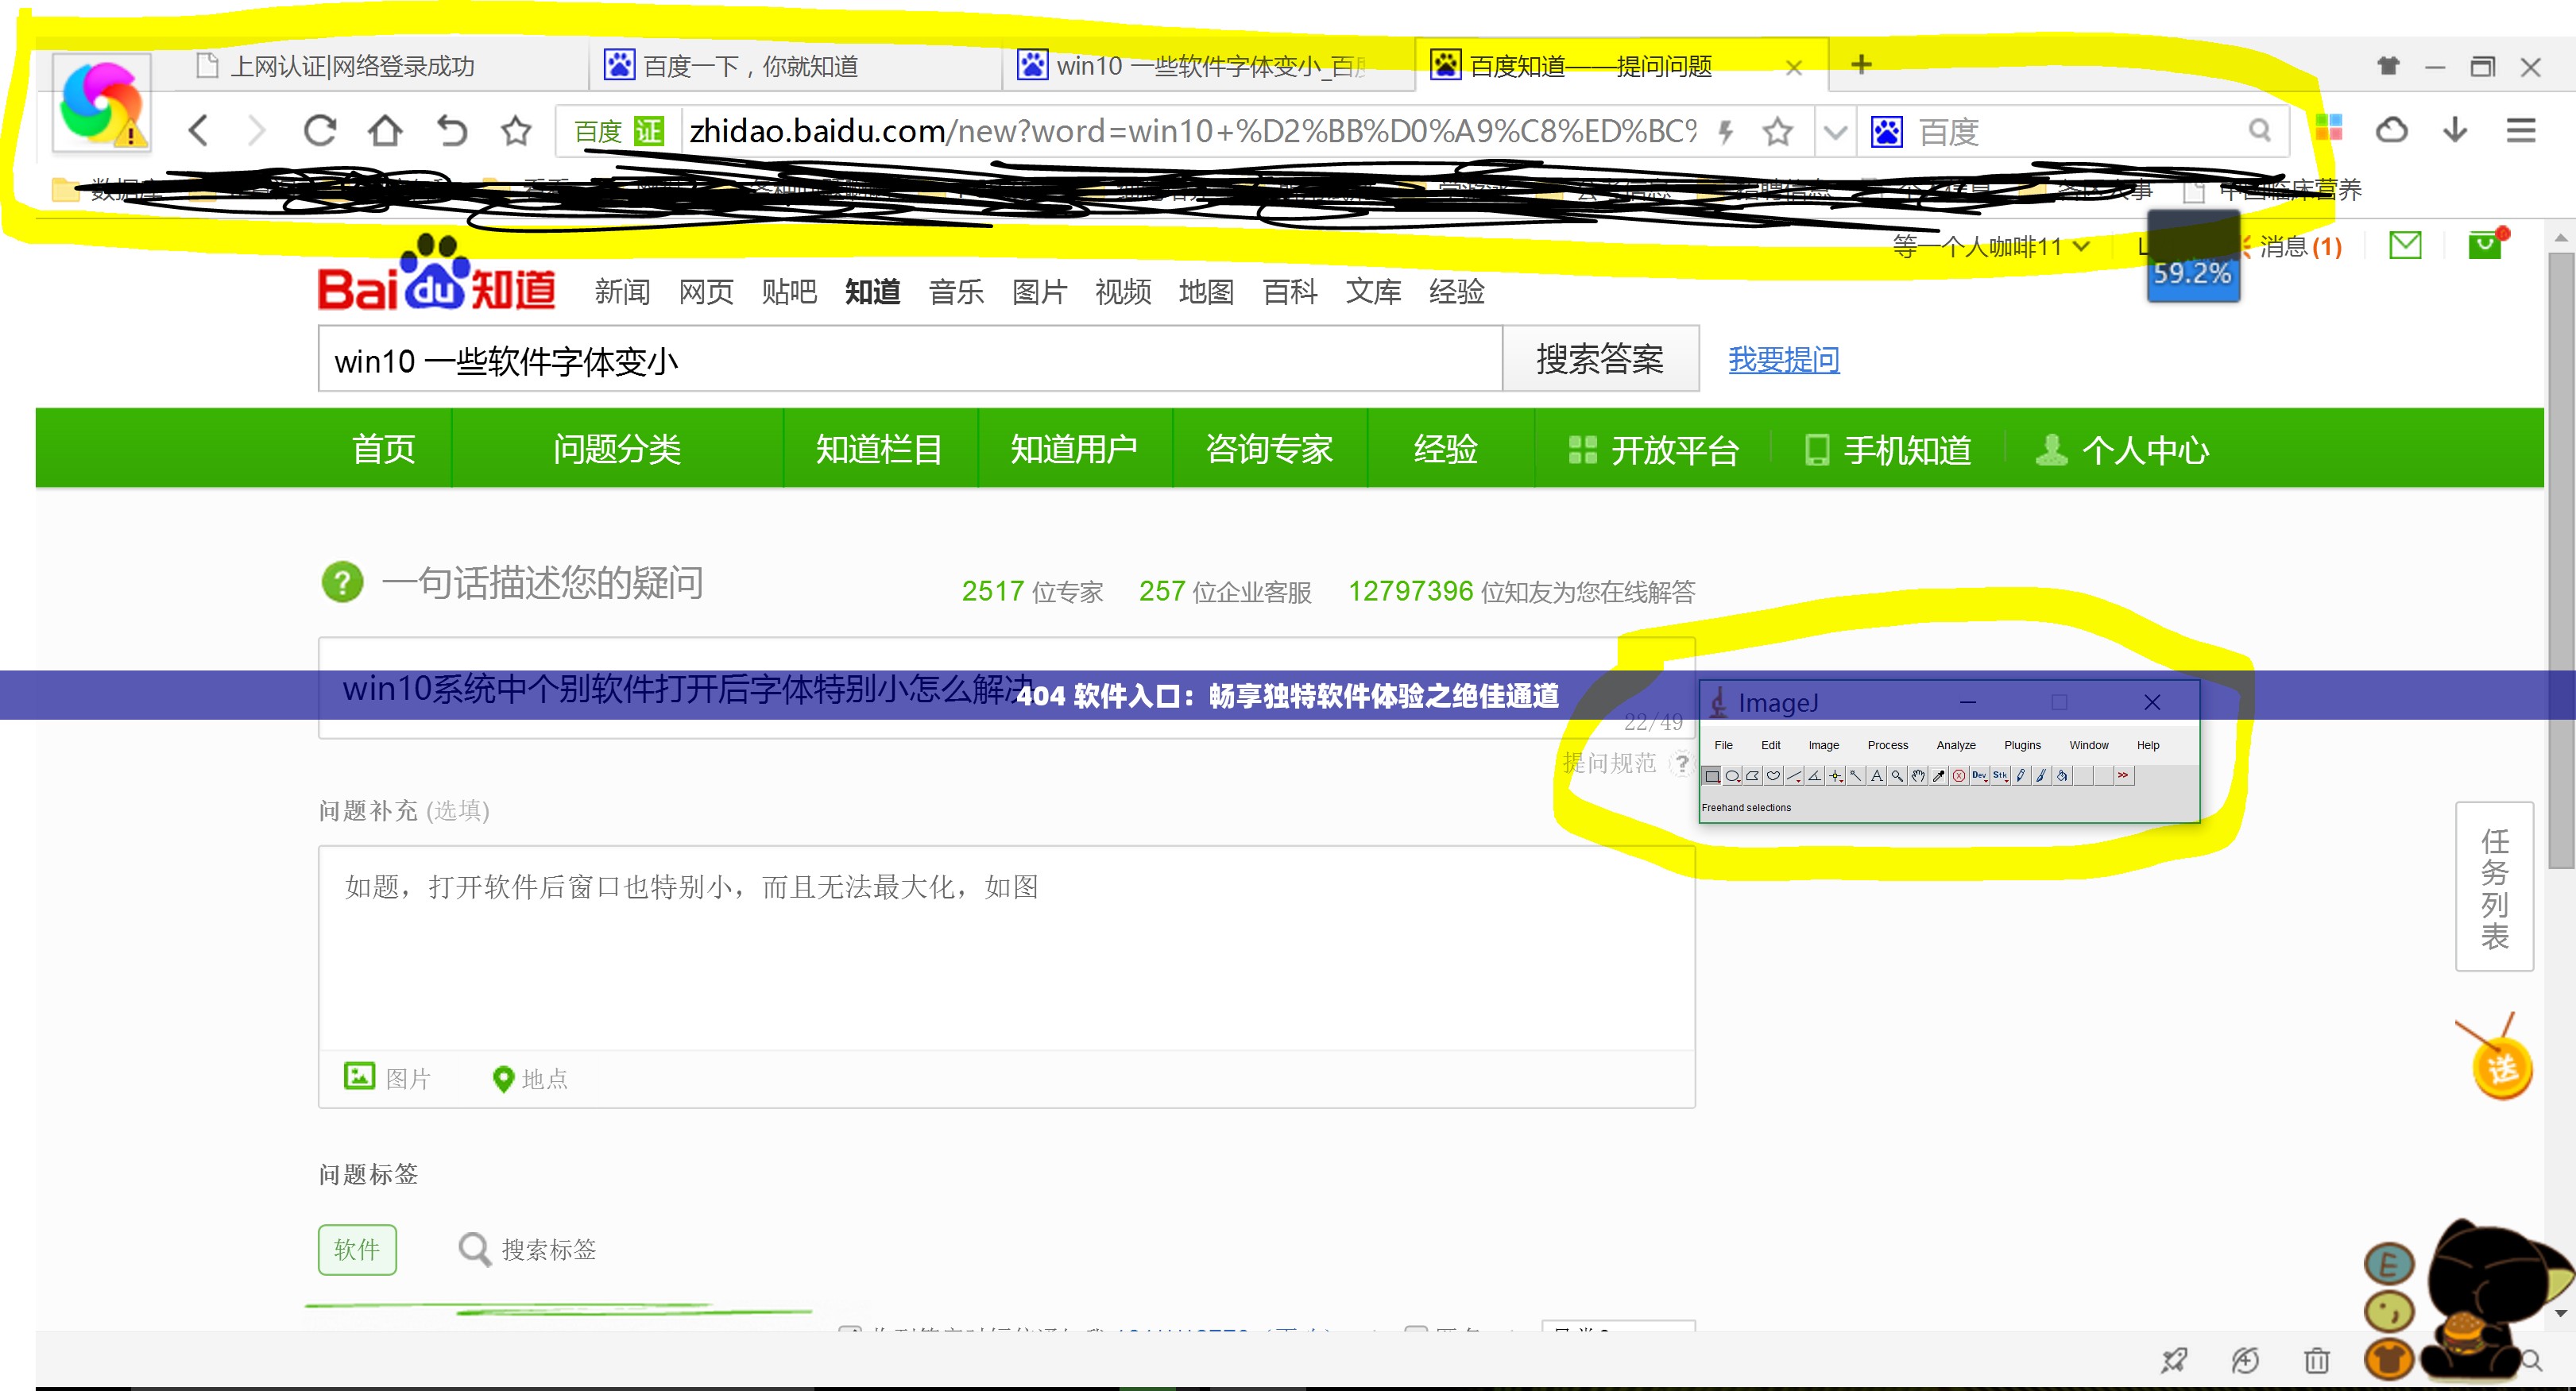Bookmark the page with the left star icon
2576x1391 pixels.
coord(516,130)
